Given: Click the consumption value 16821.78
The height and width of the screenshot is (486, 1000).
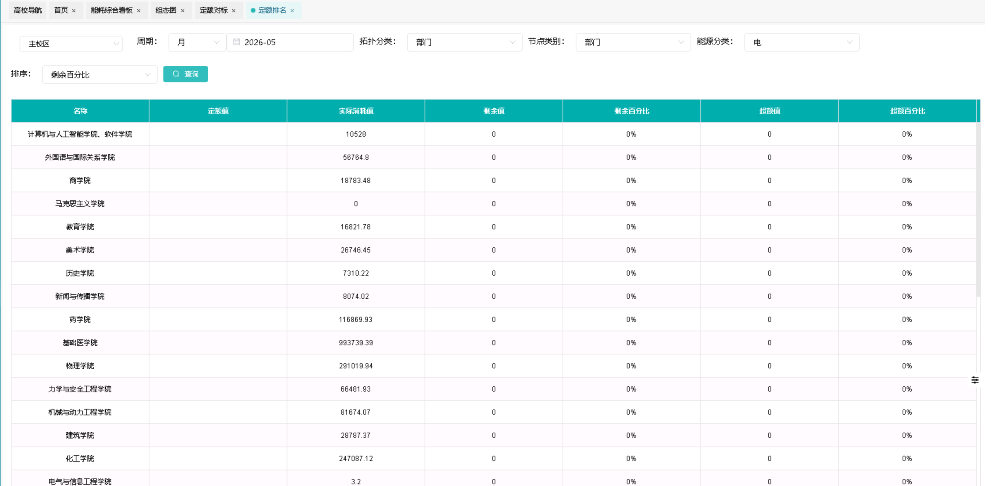Looking at the screenshot, I should (x=356, y=227).
